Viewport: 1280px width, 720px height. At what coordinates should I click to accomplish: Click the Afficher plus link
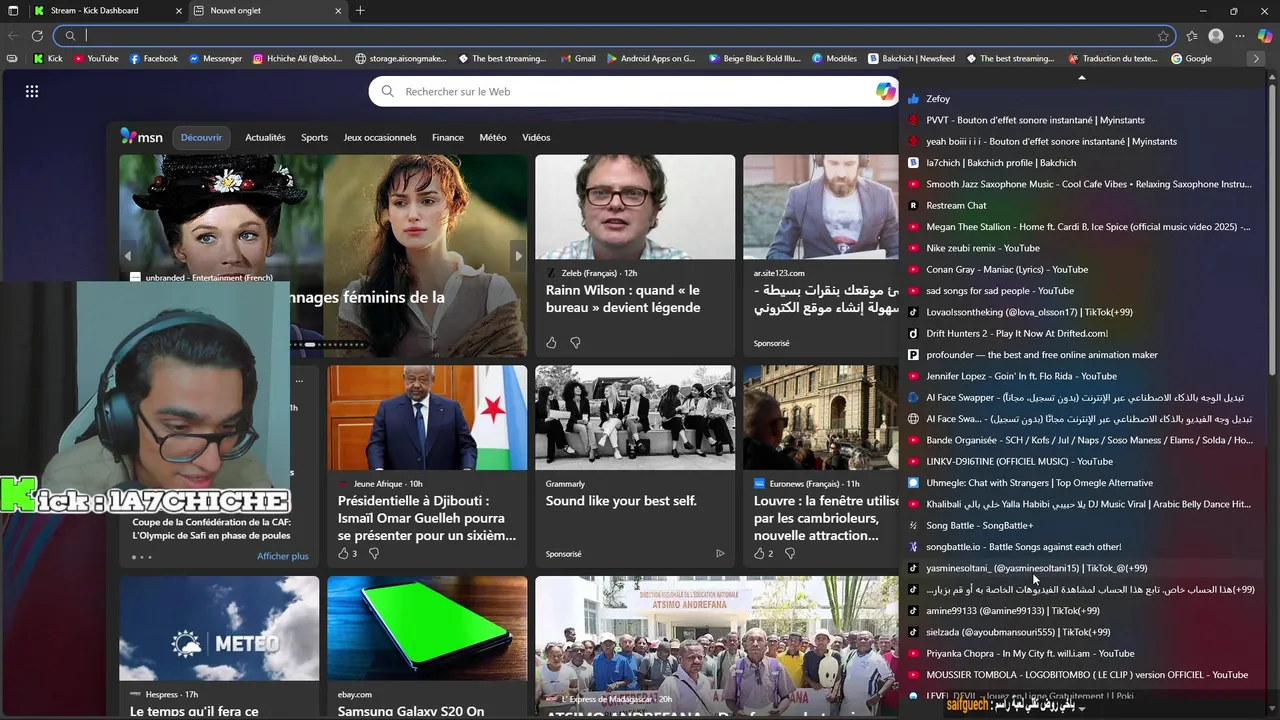pos(282,556)
